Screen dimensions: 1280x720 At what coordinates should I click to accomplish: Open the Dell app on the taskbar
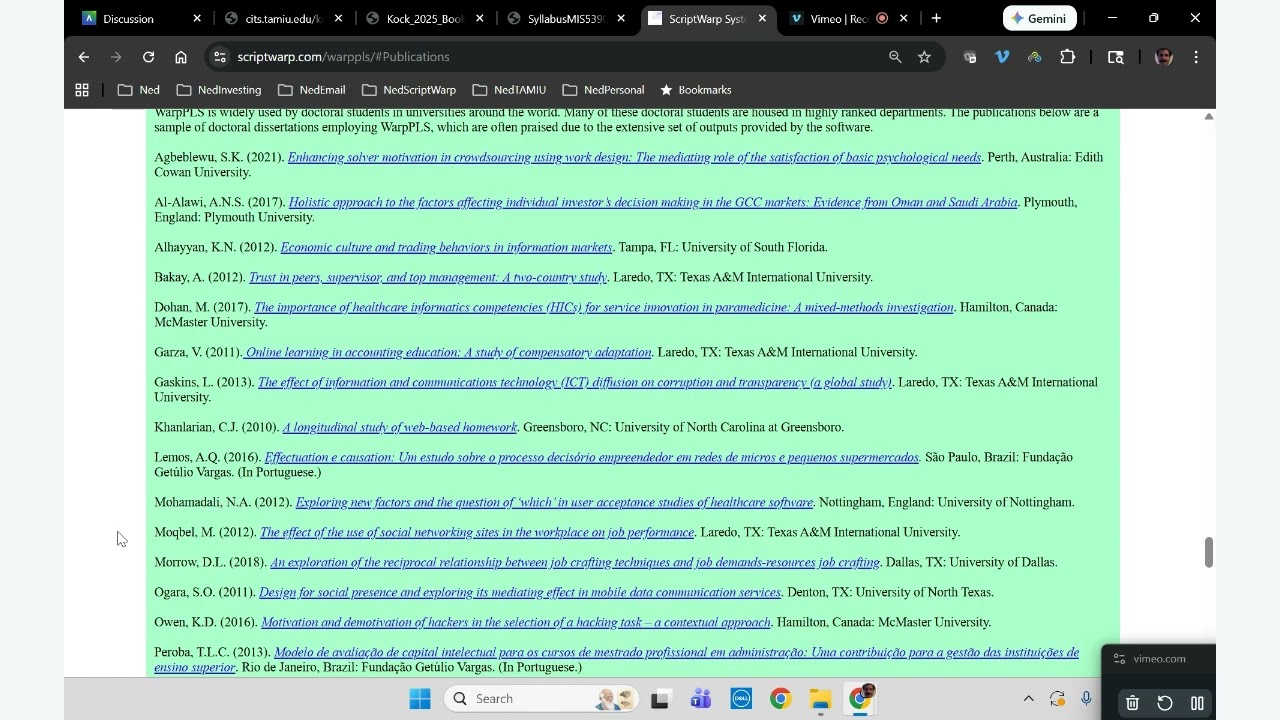(x=741, y=699)
